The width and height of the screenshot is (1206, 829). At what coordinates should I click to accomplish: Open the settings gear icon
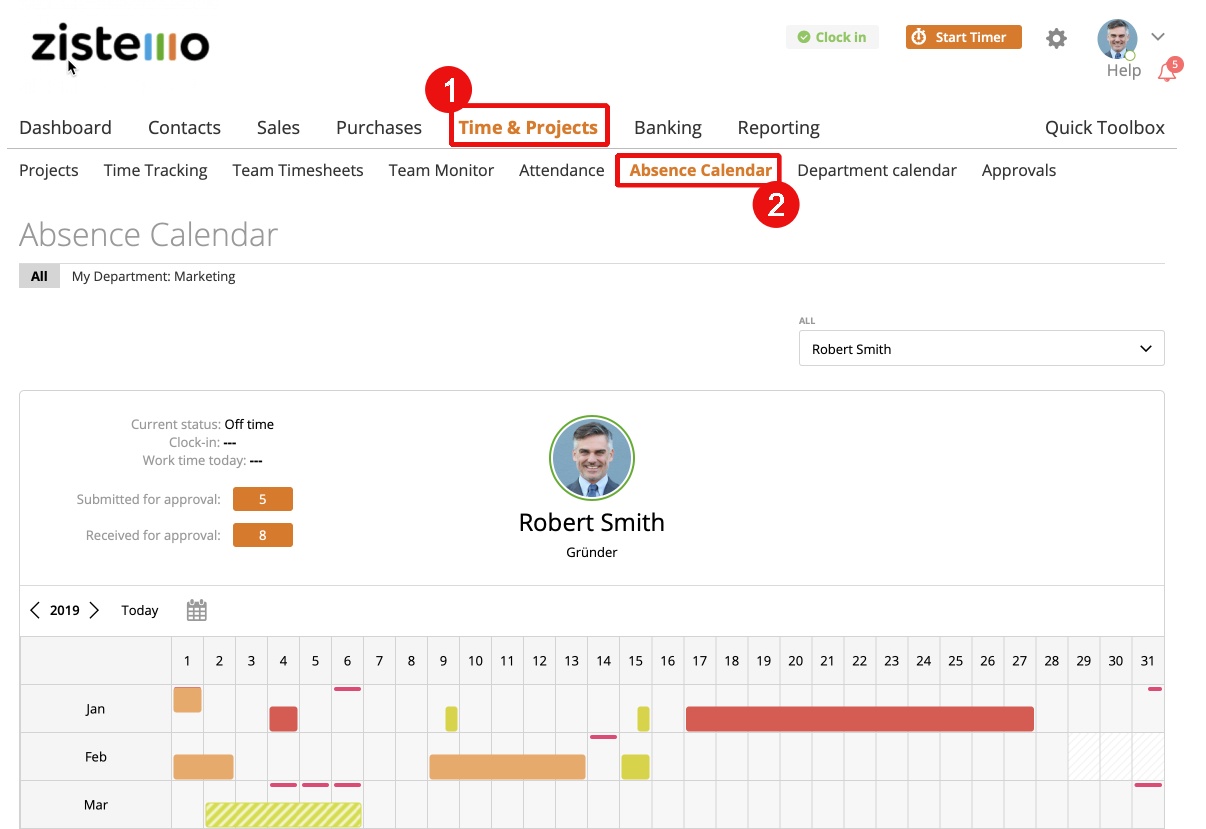(x=1056, y=39)
